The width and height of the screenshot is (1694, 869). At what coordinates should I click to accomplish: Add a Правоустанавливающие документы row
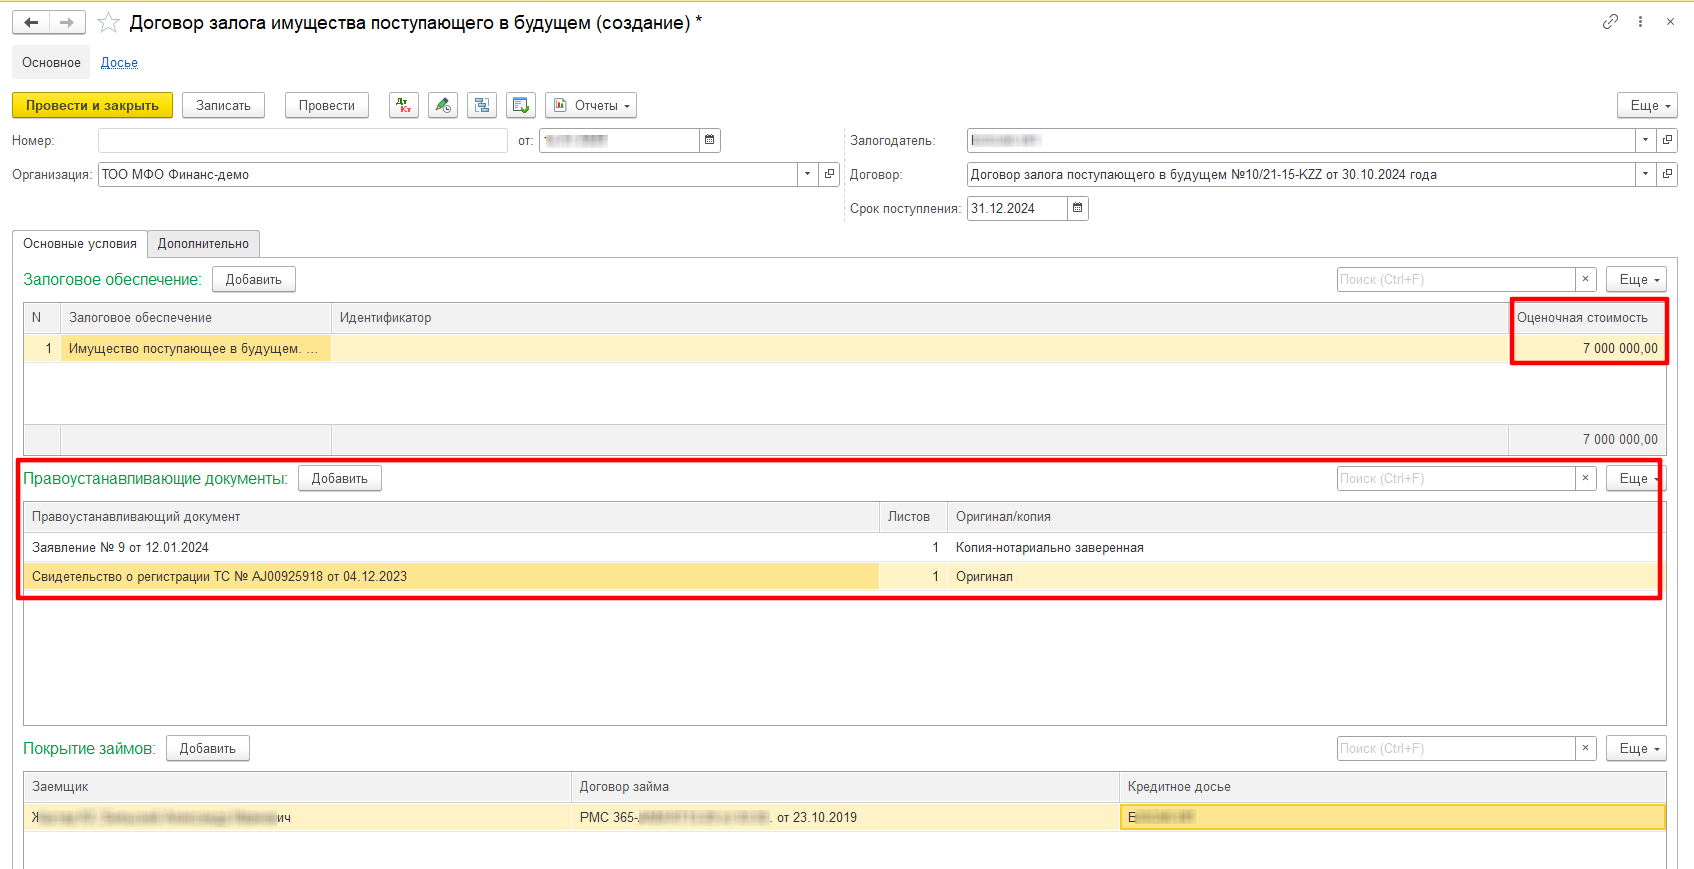[340, 478]
